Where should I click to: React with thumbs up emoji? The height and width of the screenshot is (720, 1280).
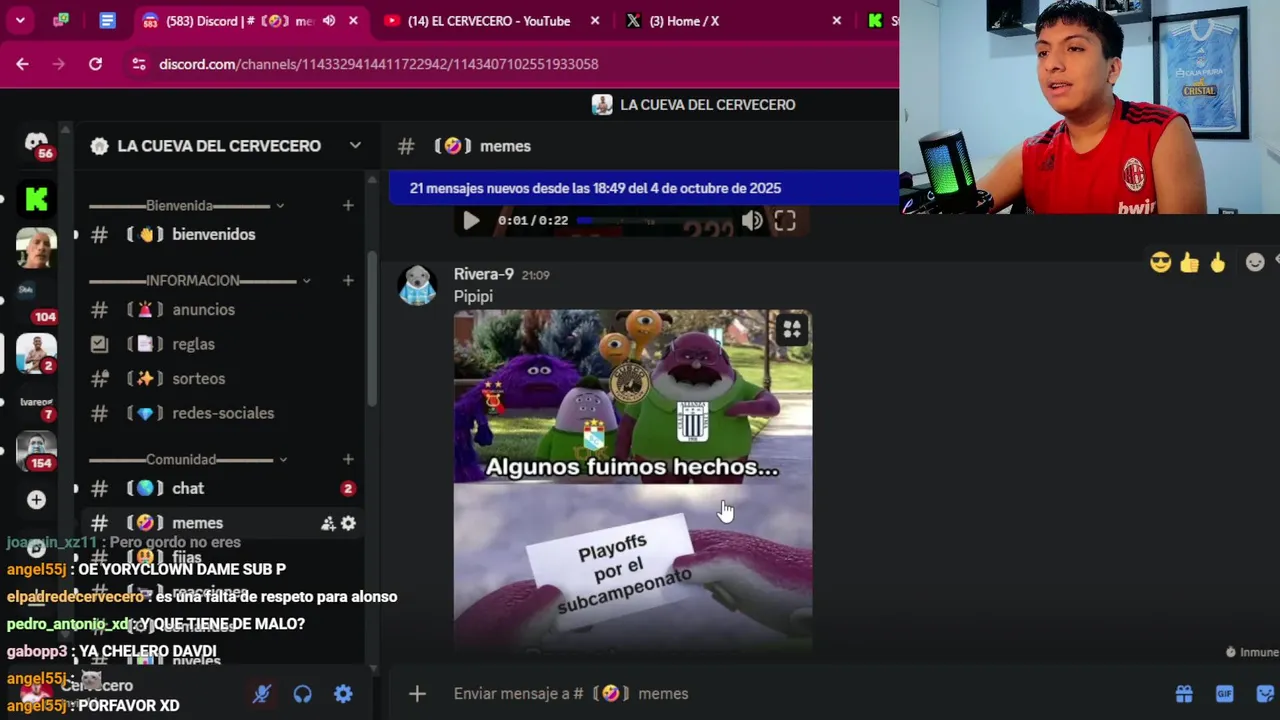click(1189, 263)
